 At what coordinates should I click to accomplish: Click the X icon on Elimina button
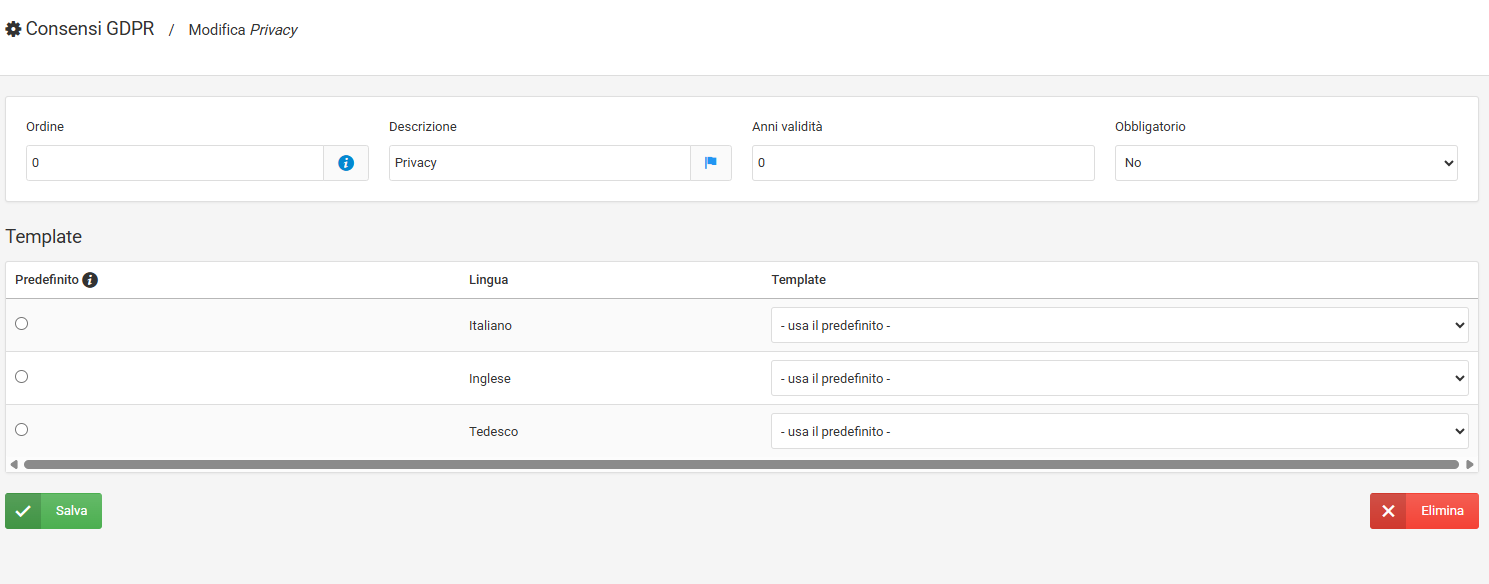coord(1388,511)
